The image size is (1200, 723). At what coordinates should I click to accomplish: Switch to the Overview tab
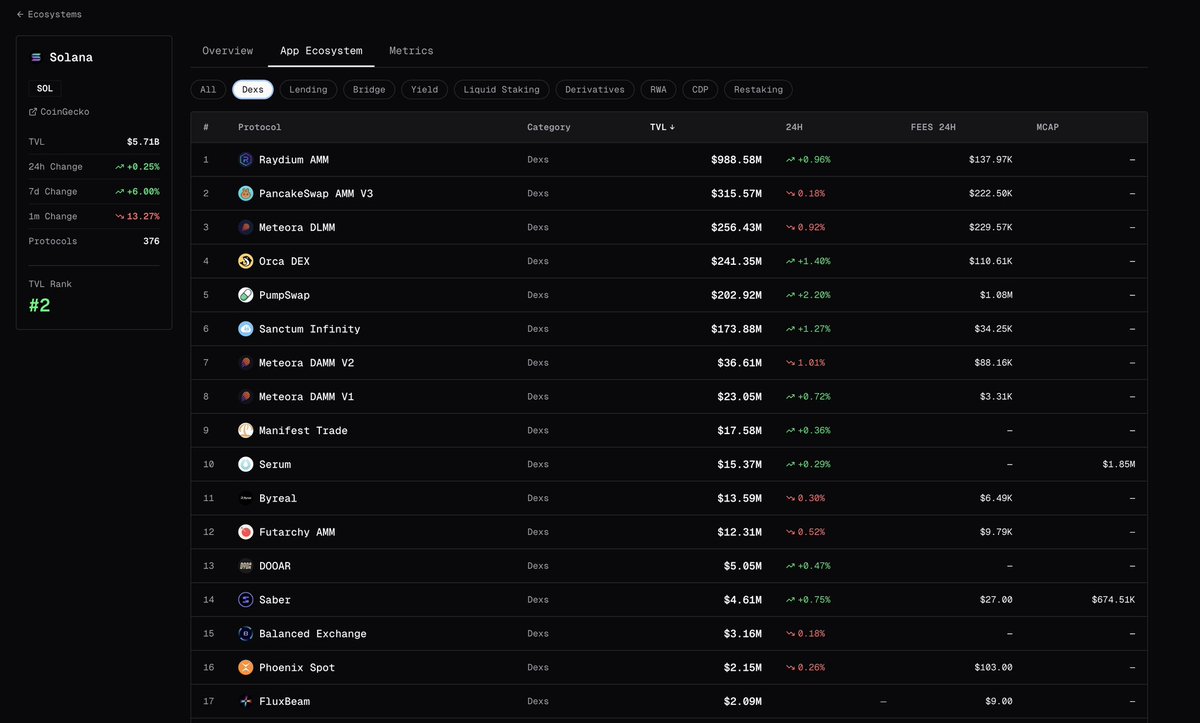tap(228, 51)
